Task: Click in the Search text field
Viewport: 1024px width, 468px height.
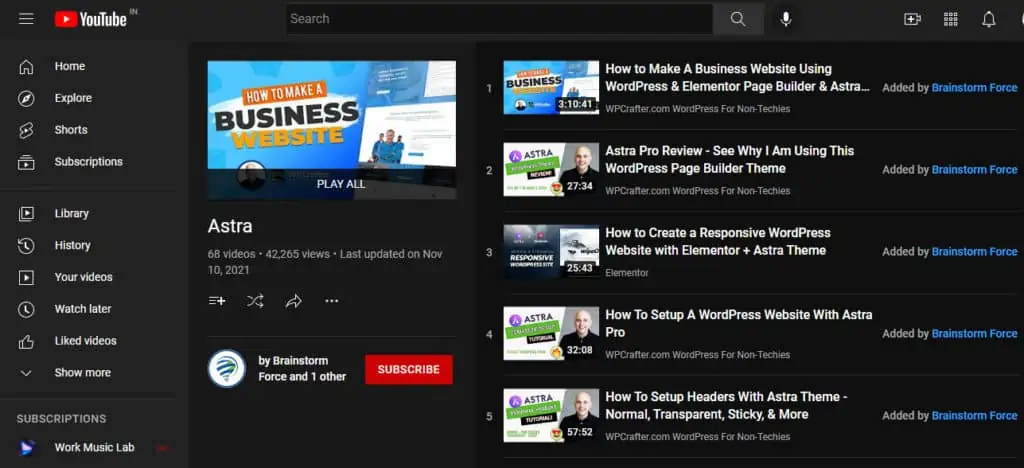Action: (x=498, y=19)
